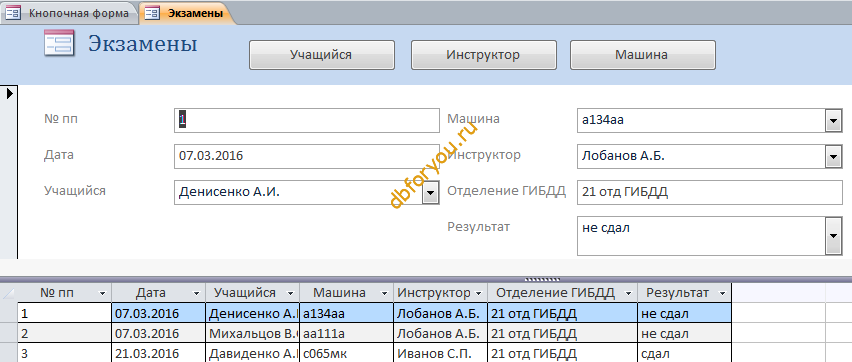The image size is (852, 362).
Task: Click the Отделение ГИБДД text field
Action: coord(710,192)
